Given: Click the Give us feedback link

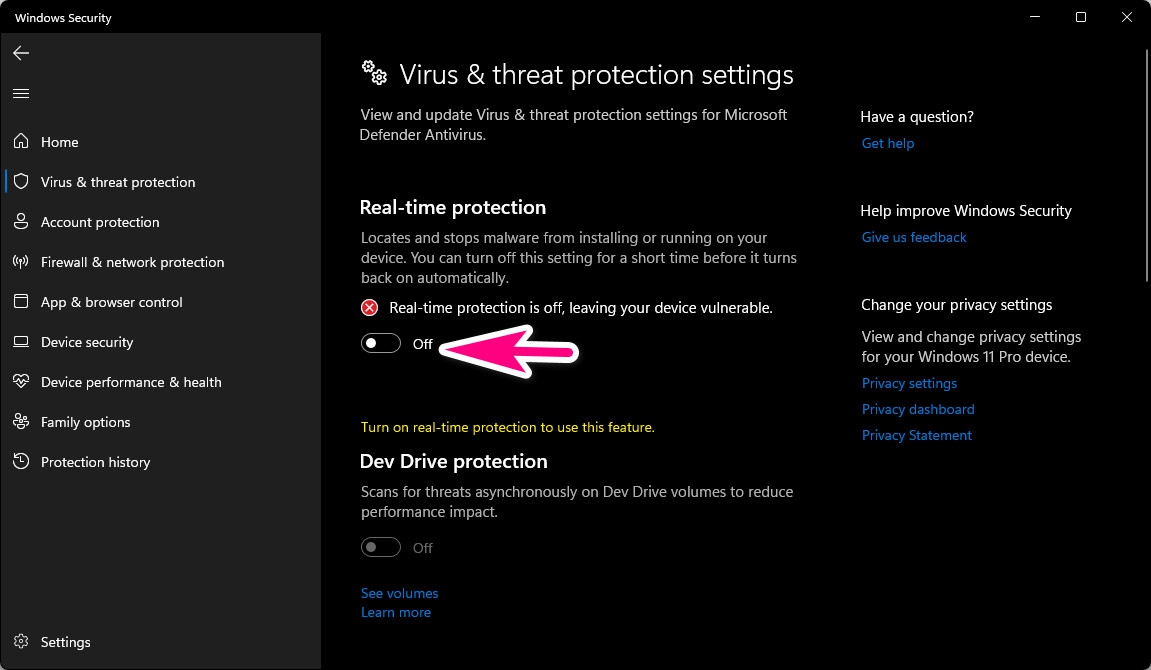Looking at the screenshot, I should click(914, 237).
